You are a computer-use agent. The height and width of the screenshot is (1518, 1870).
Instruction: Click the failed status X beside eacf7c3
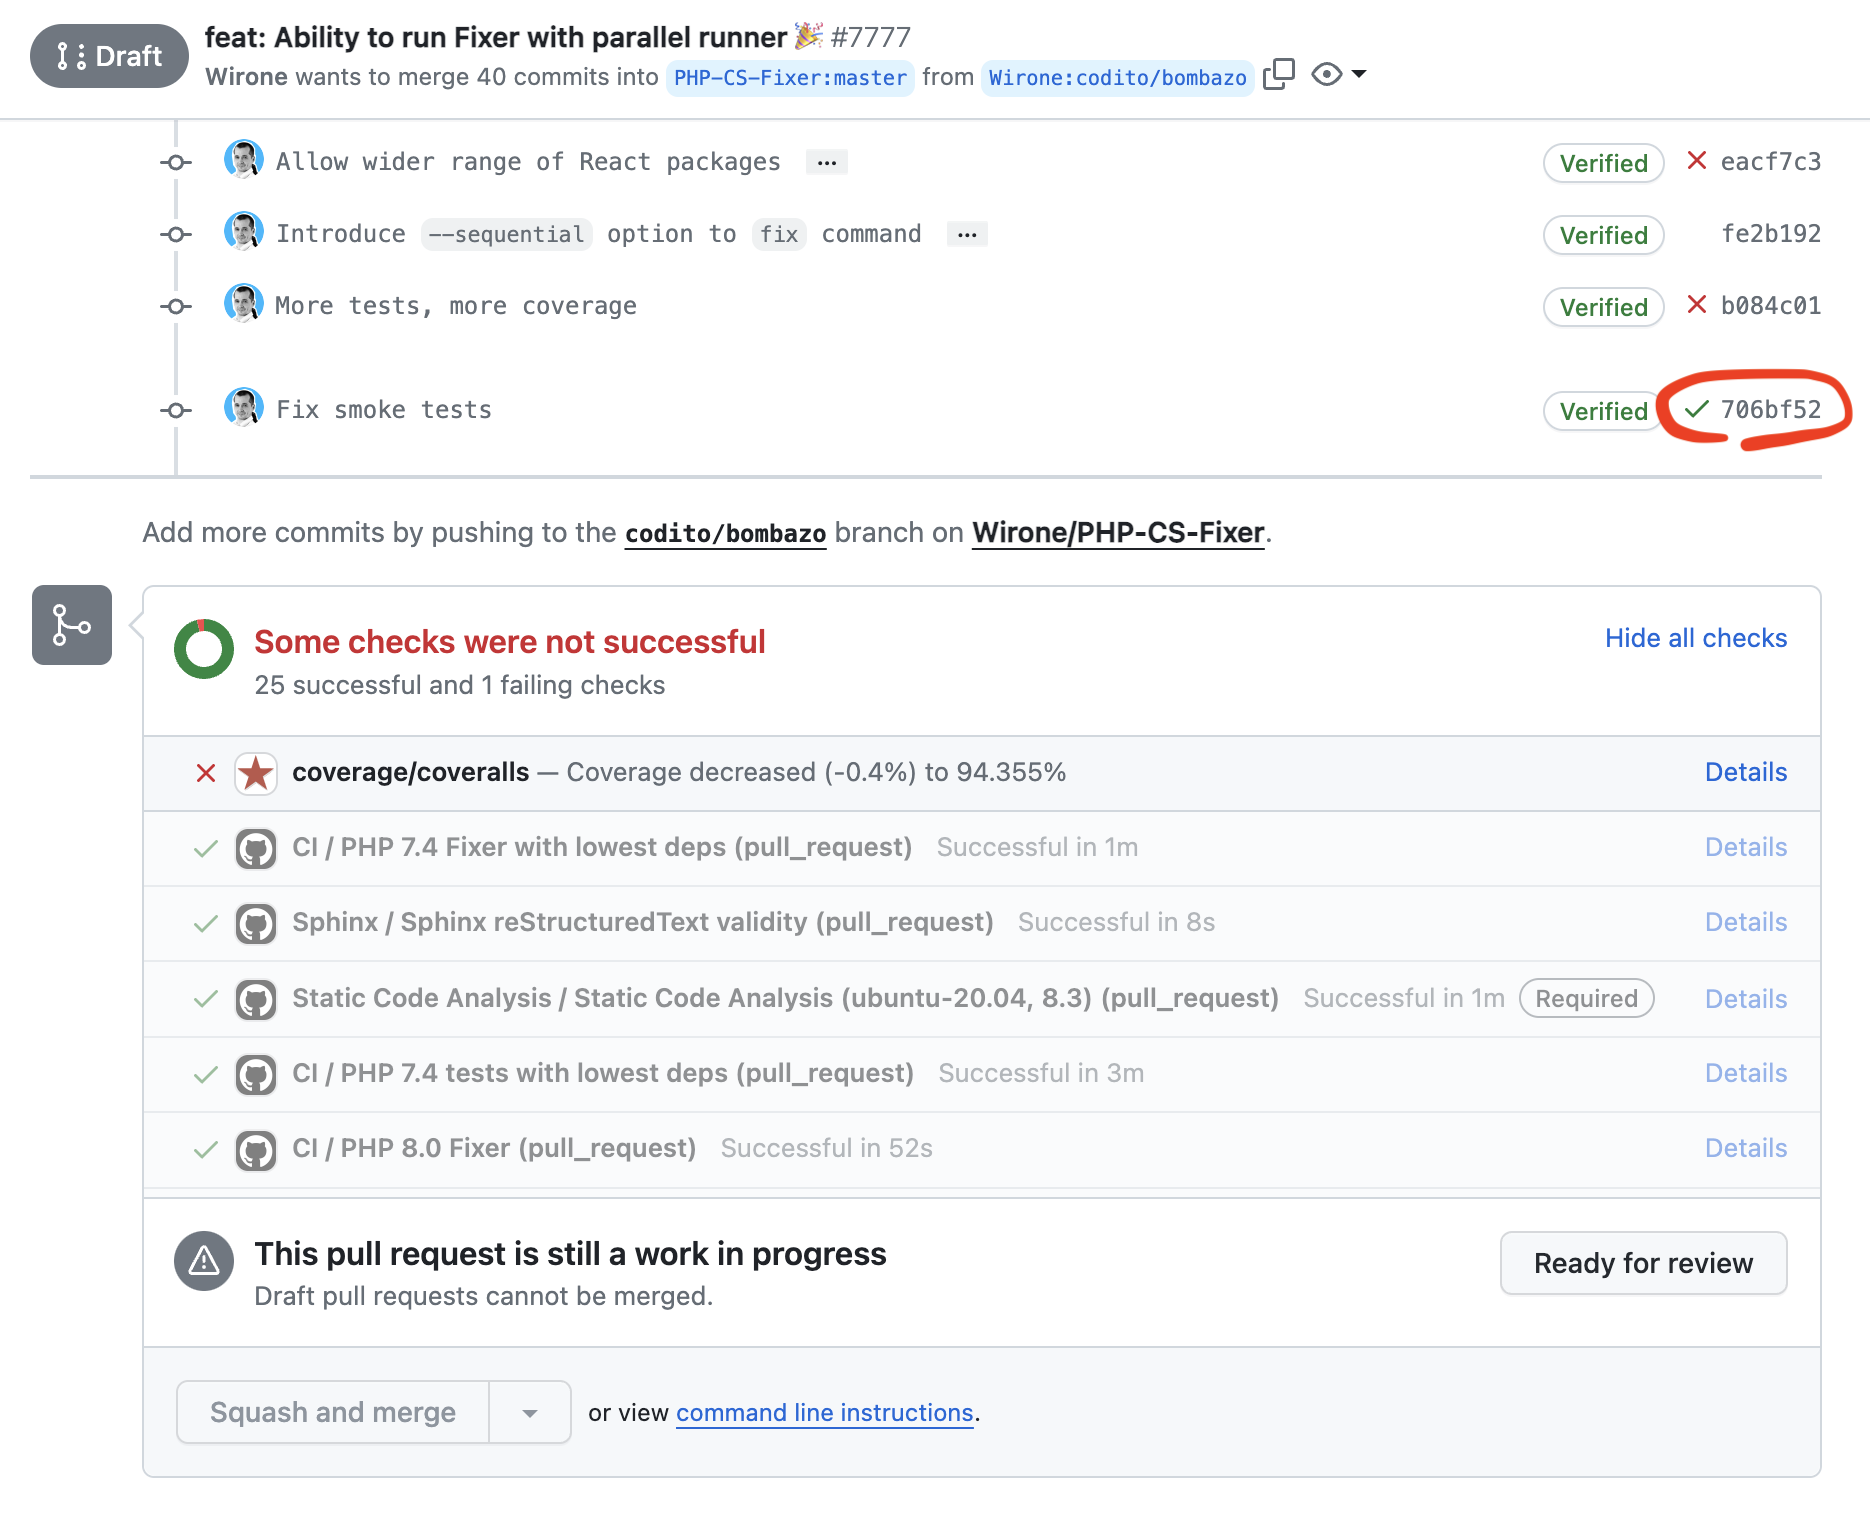pos(1696,161)
